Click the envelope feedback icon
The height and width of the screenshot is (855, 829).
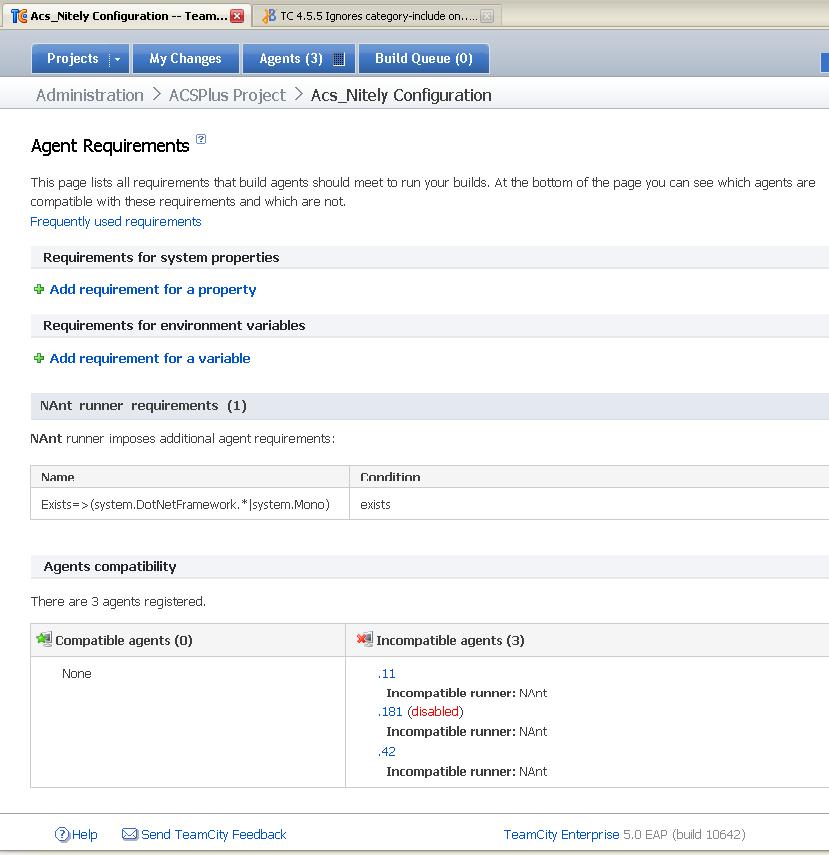pyautogui.click(x=130, y=834)
